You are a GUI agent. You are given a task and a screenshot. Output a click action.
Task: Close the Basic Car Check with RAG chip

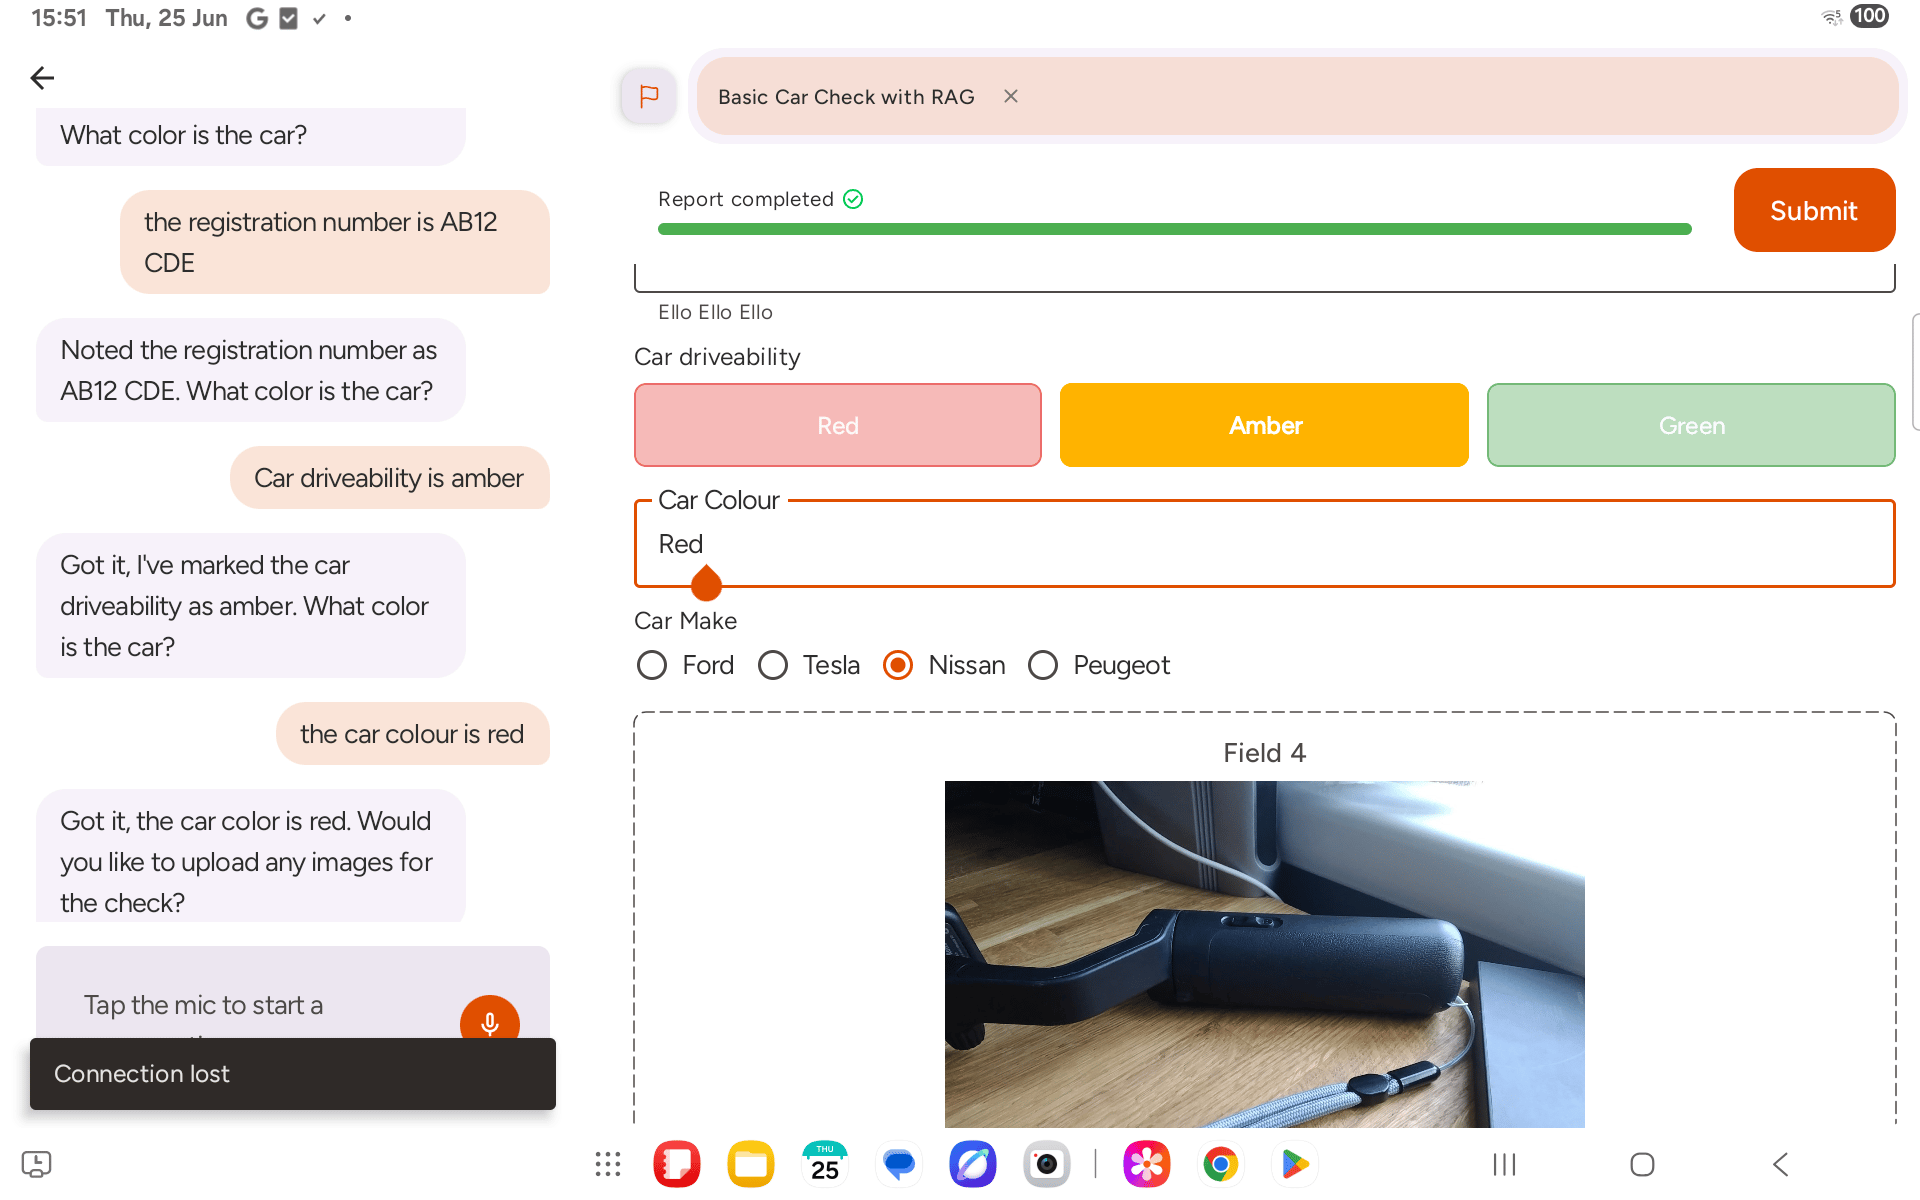tap(1011, 96)
